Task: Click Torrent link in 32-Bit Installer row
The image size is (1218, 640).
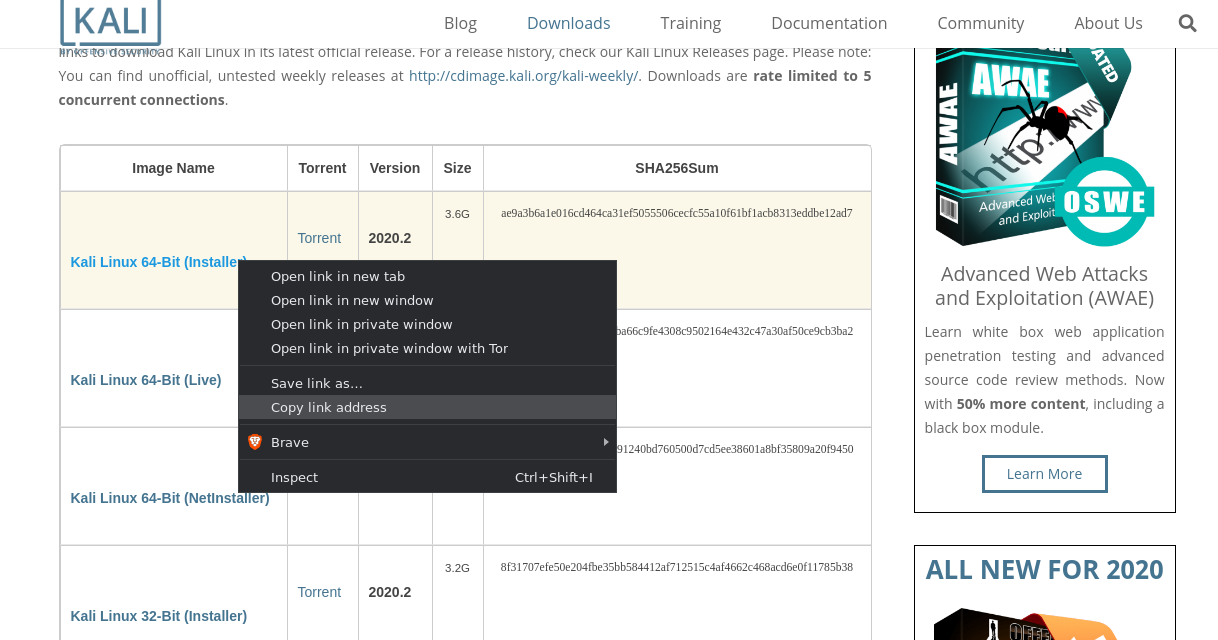Action: [319, 592]
